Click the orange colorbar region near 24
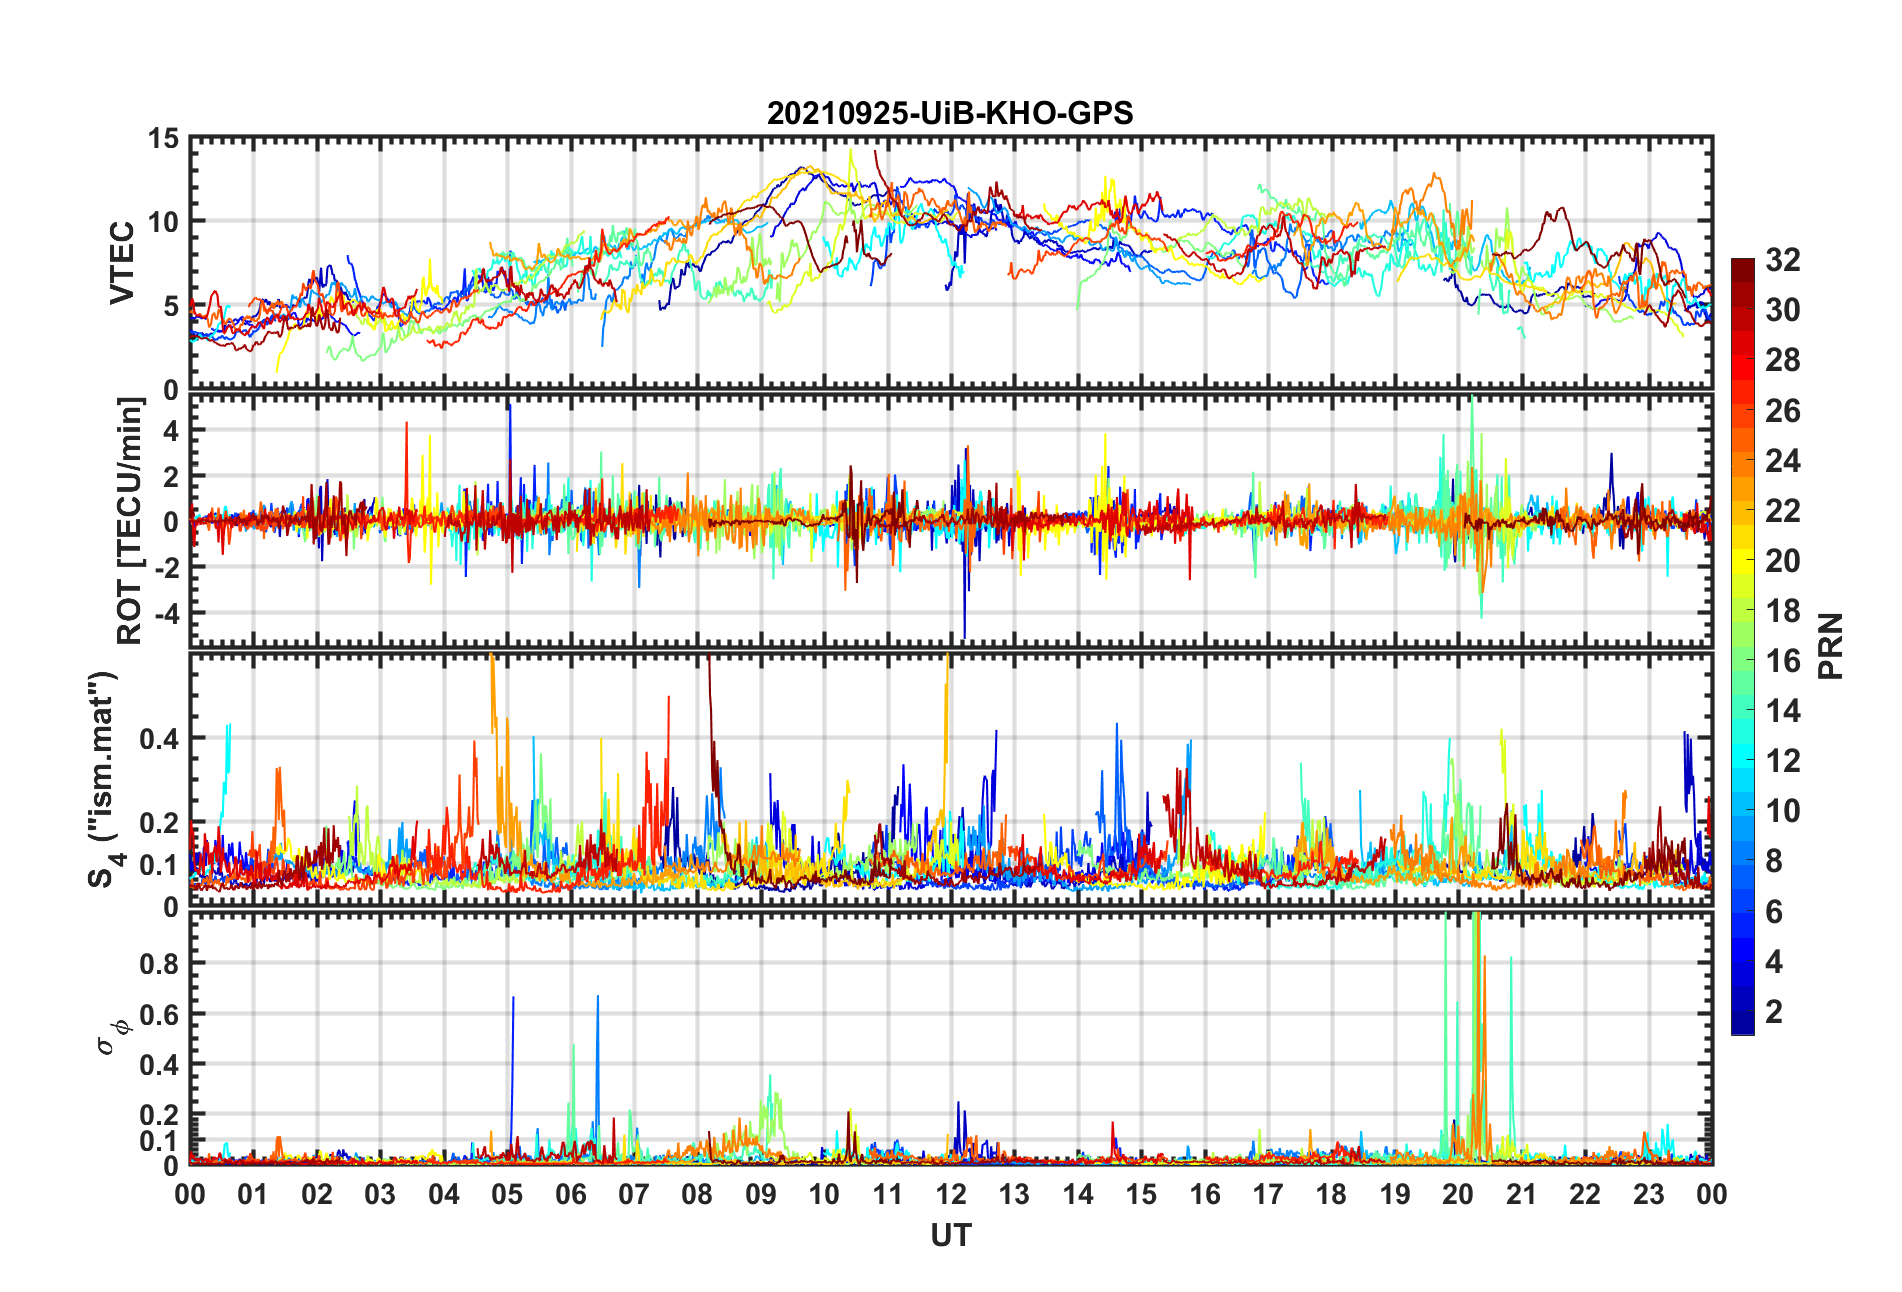The image size is (1902, 1292). click(1743, 460)
